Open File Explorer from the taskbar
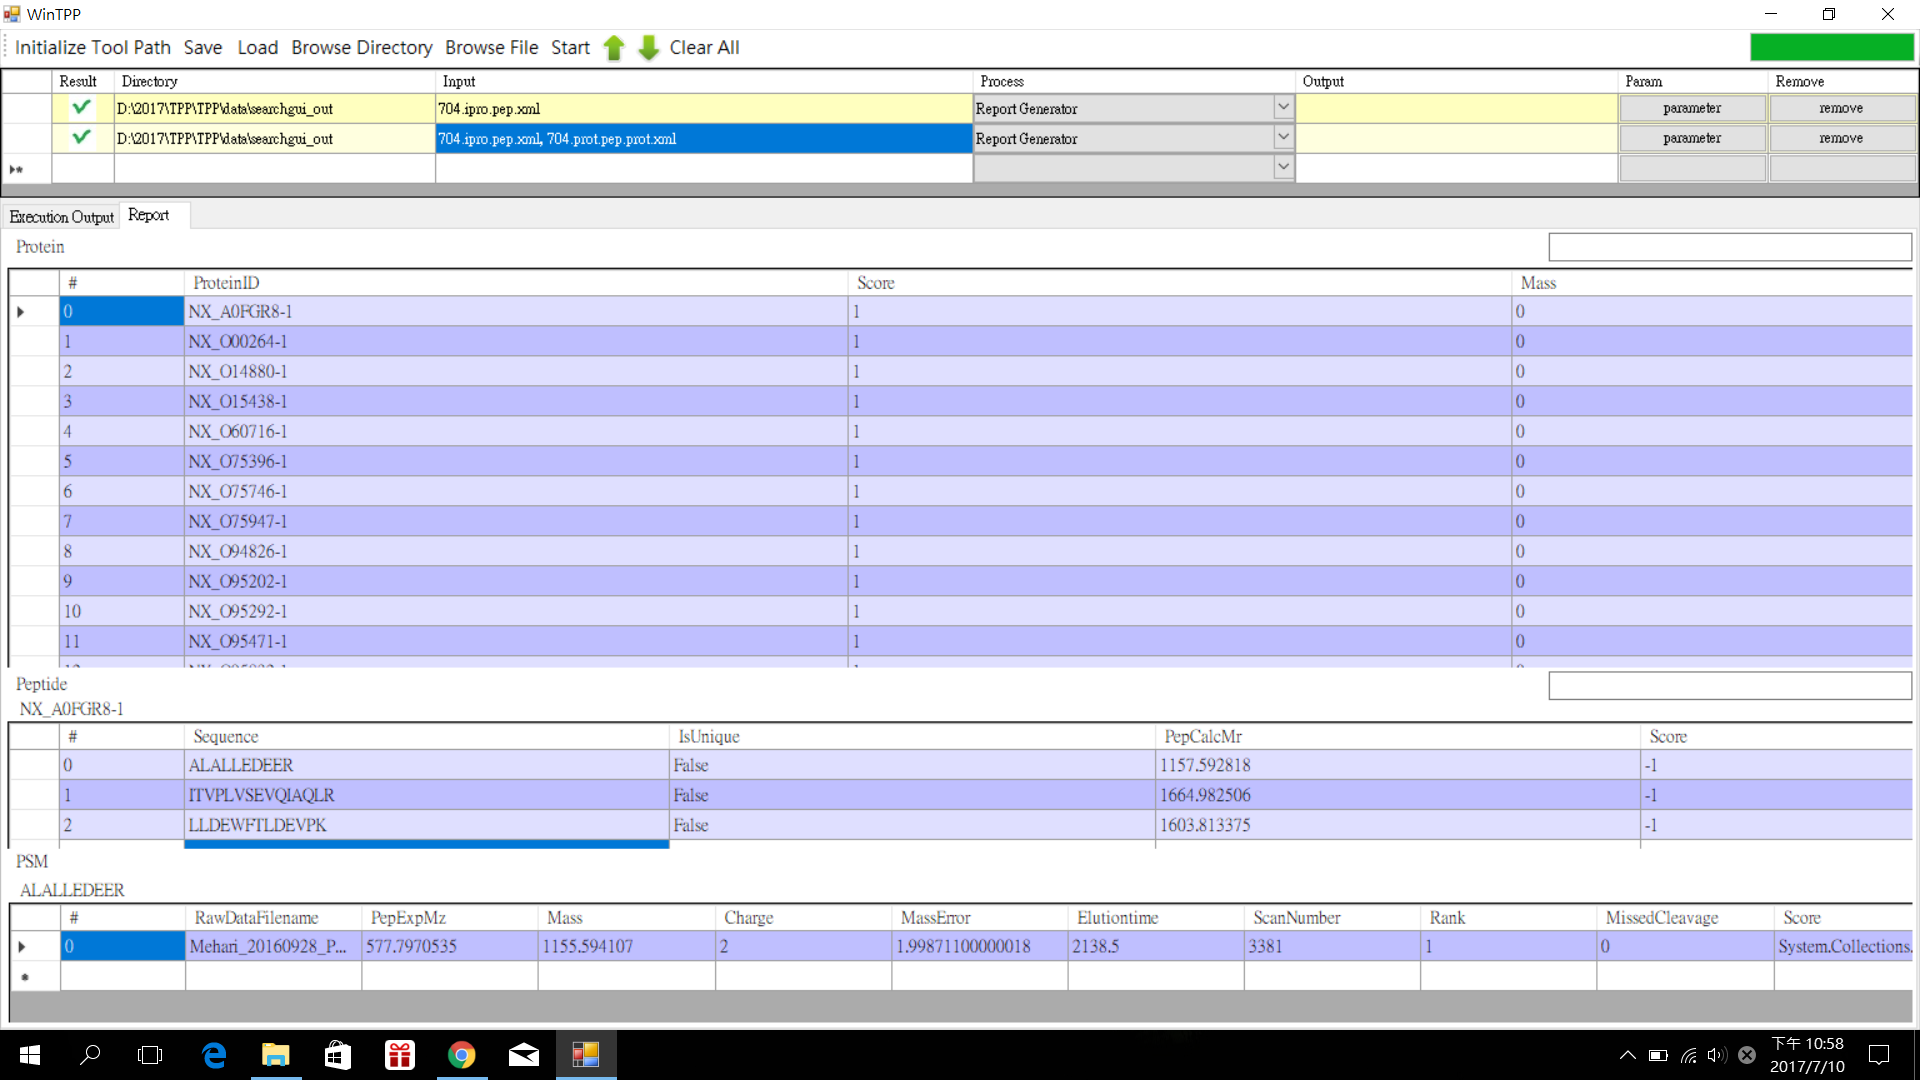The width and height of the screenshot is (1920, 1080). pyautogui.click(x=275, y=1055)
